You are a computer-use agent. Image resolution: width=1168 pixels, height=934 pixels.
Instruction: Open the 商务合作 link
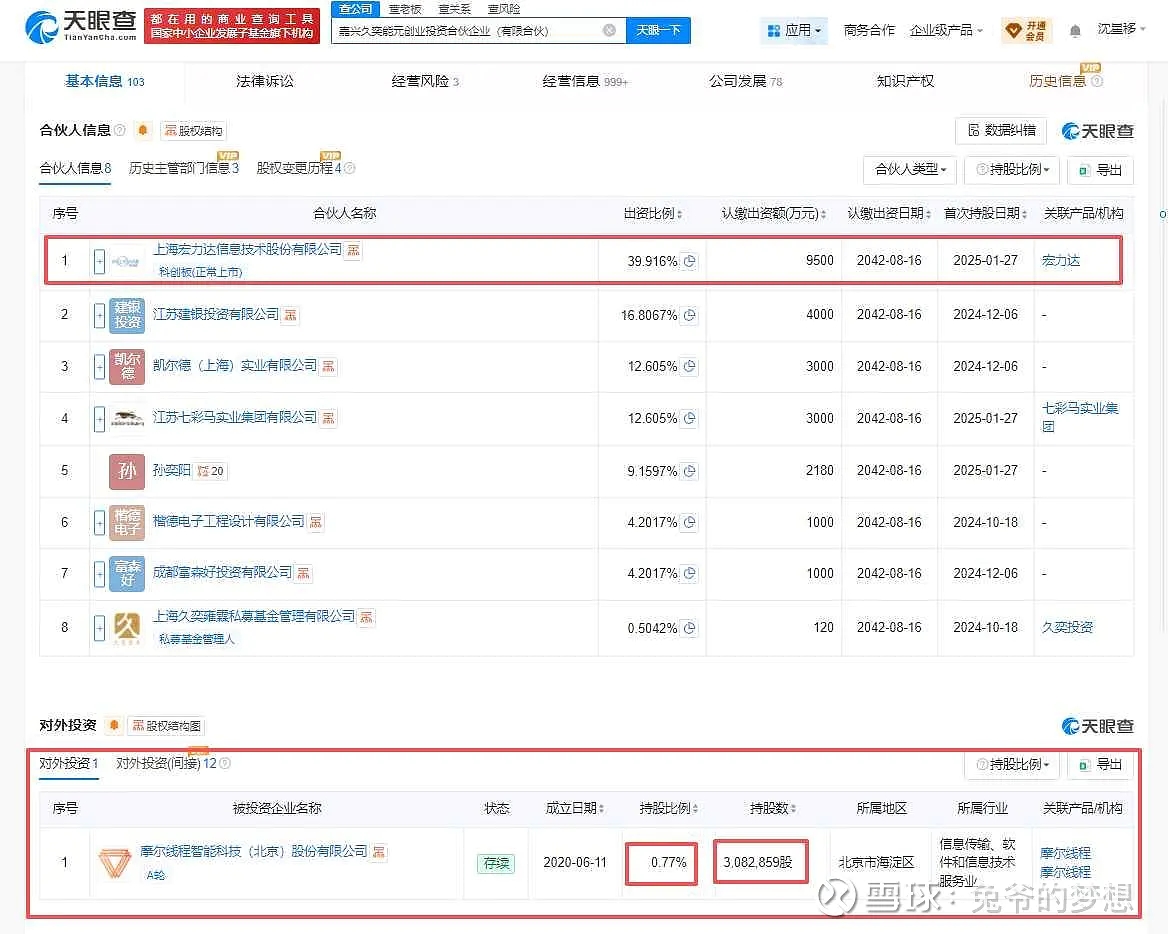click(869, 31)
